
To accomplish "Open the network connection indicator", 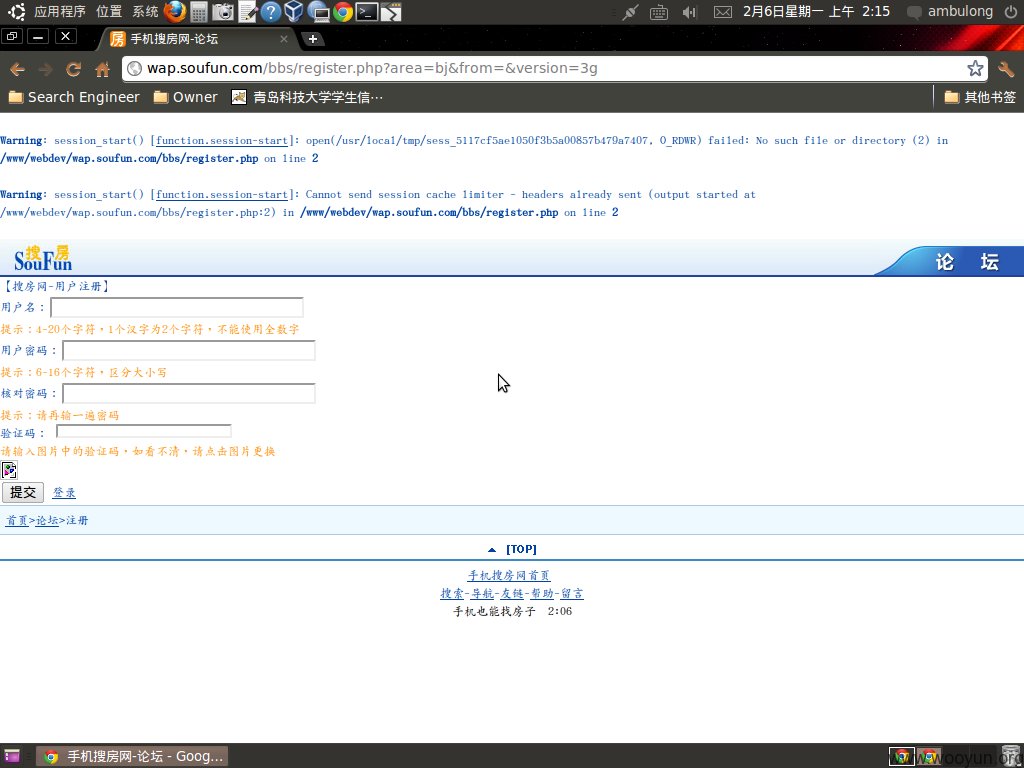I will 630,12.
